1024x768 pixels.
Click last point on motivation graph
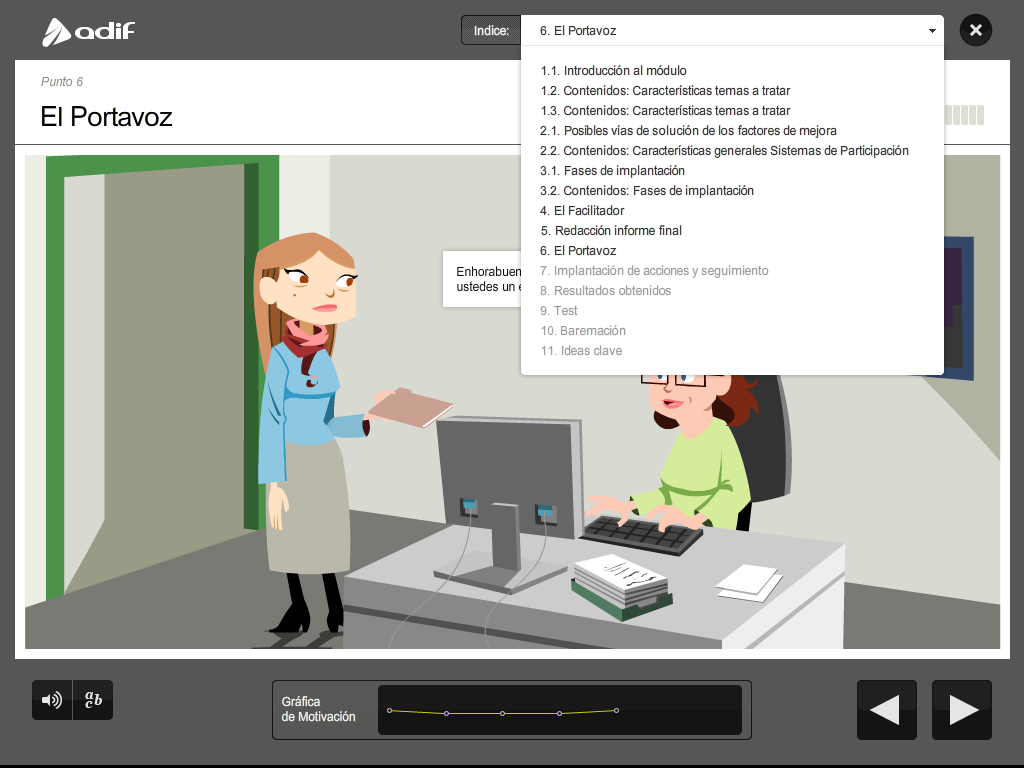pos(616,710)
